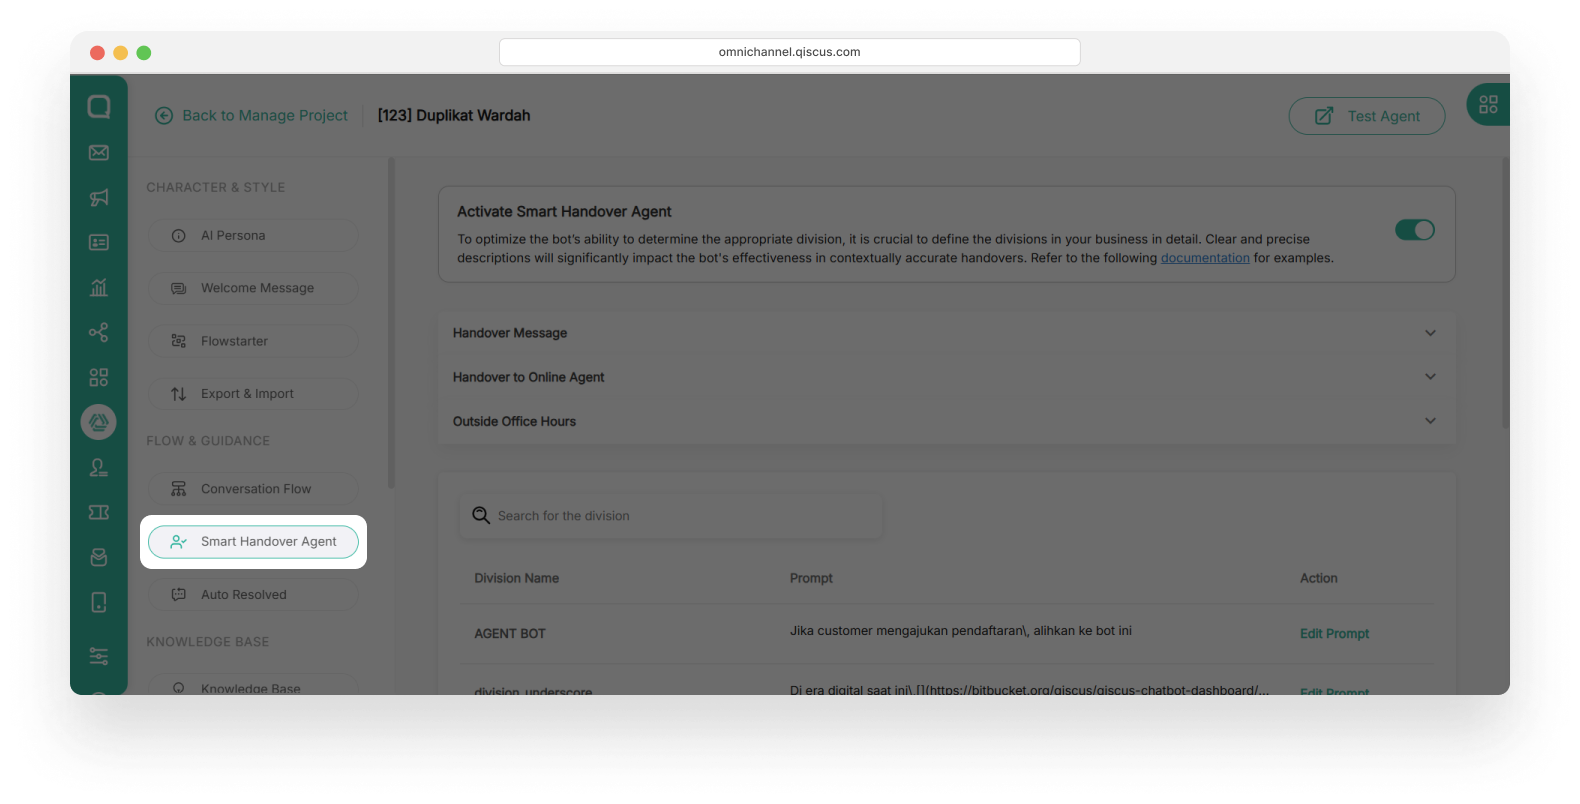
Task: Click the top-right apps grid button
Action: click(1488, 104)
